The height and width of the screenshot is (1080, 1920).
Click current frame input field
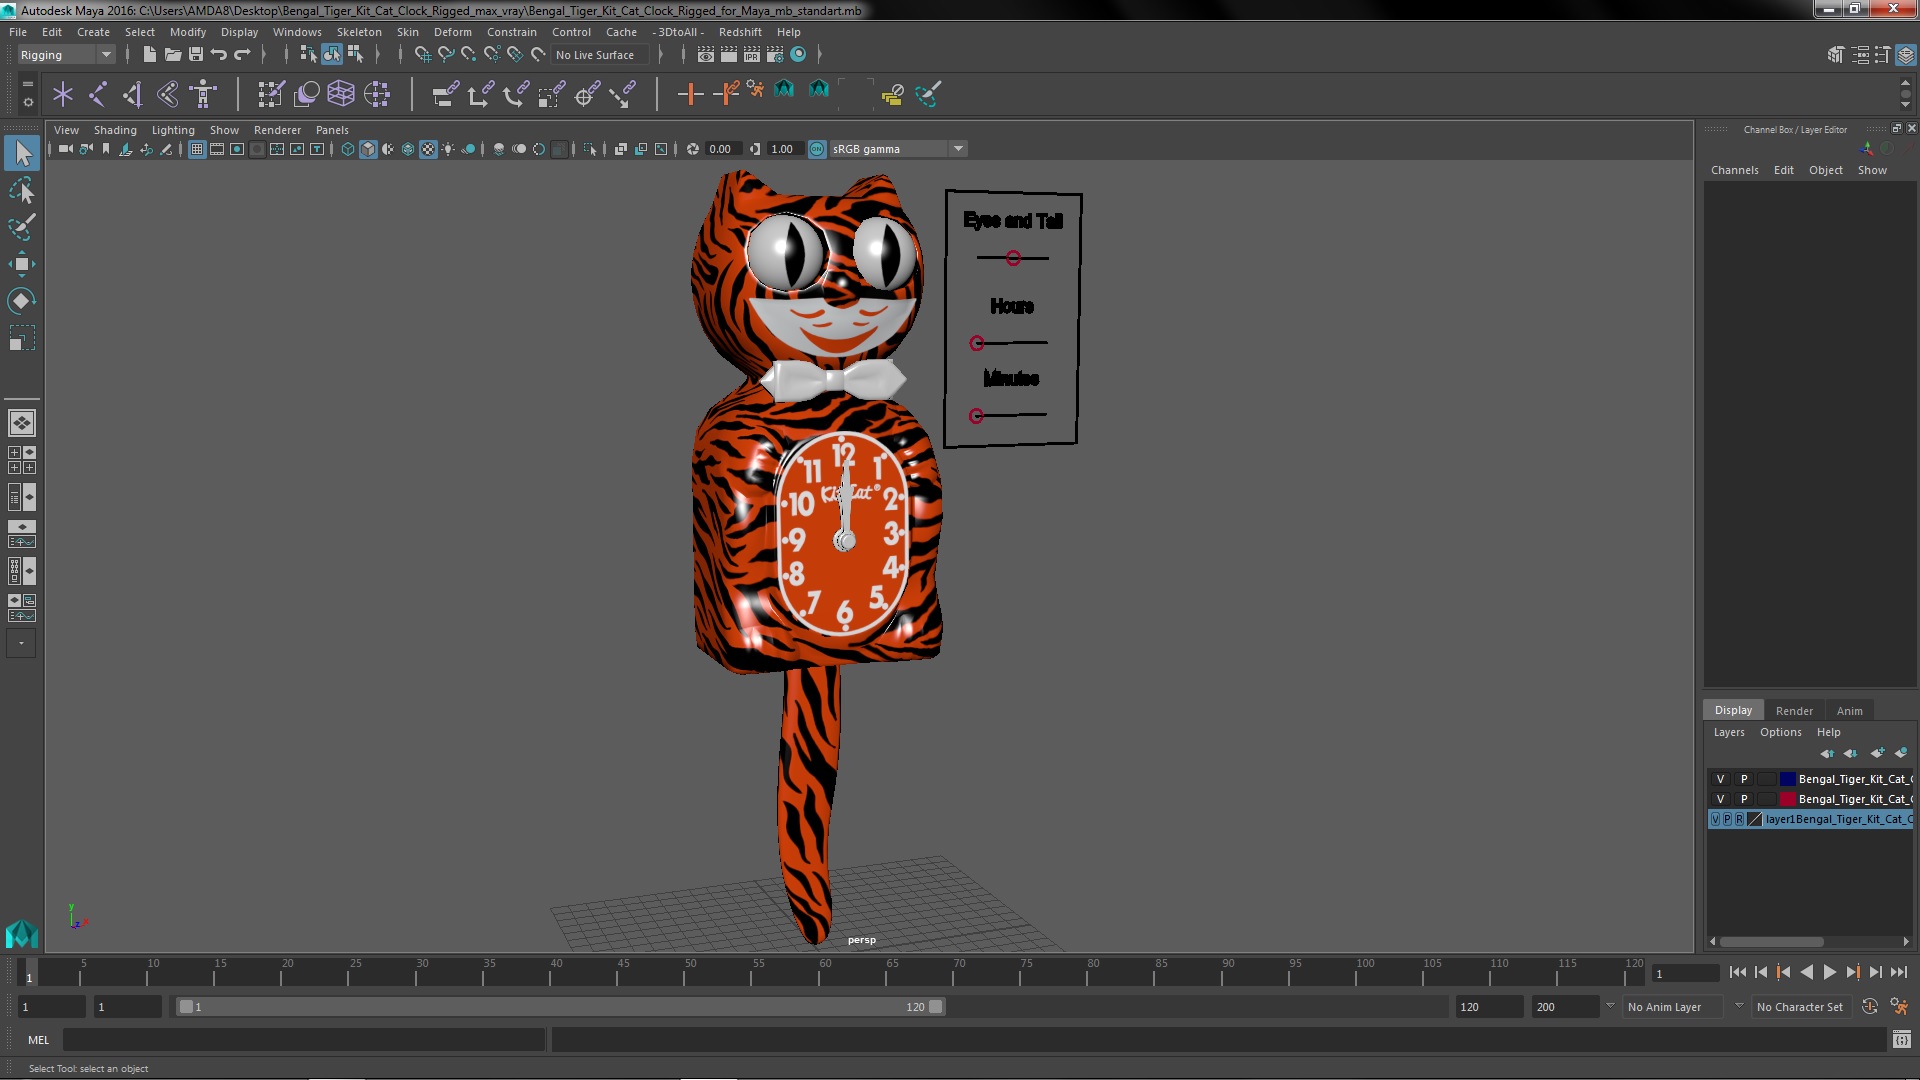(1686, 974)
